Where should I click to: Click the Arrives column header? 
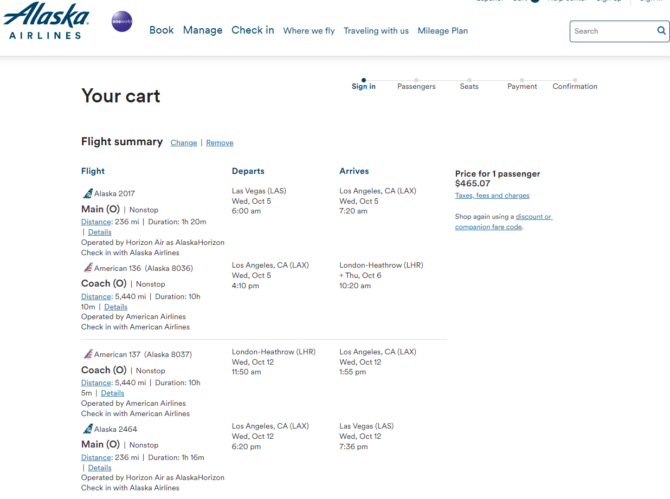tap(354, 171)
